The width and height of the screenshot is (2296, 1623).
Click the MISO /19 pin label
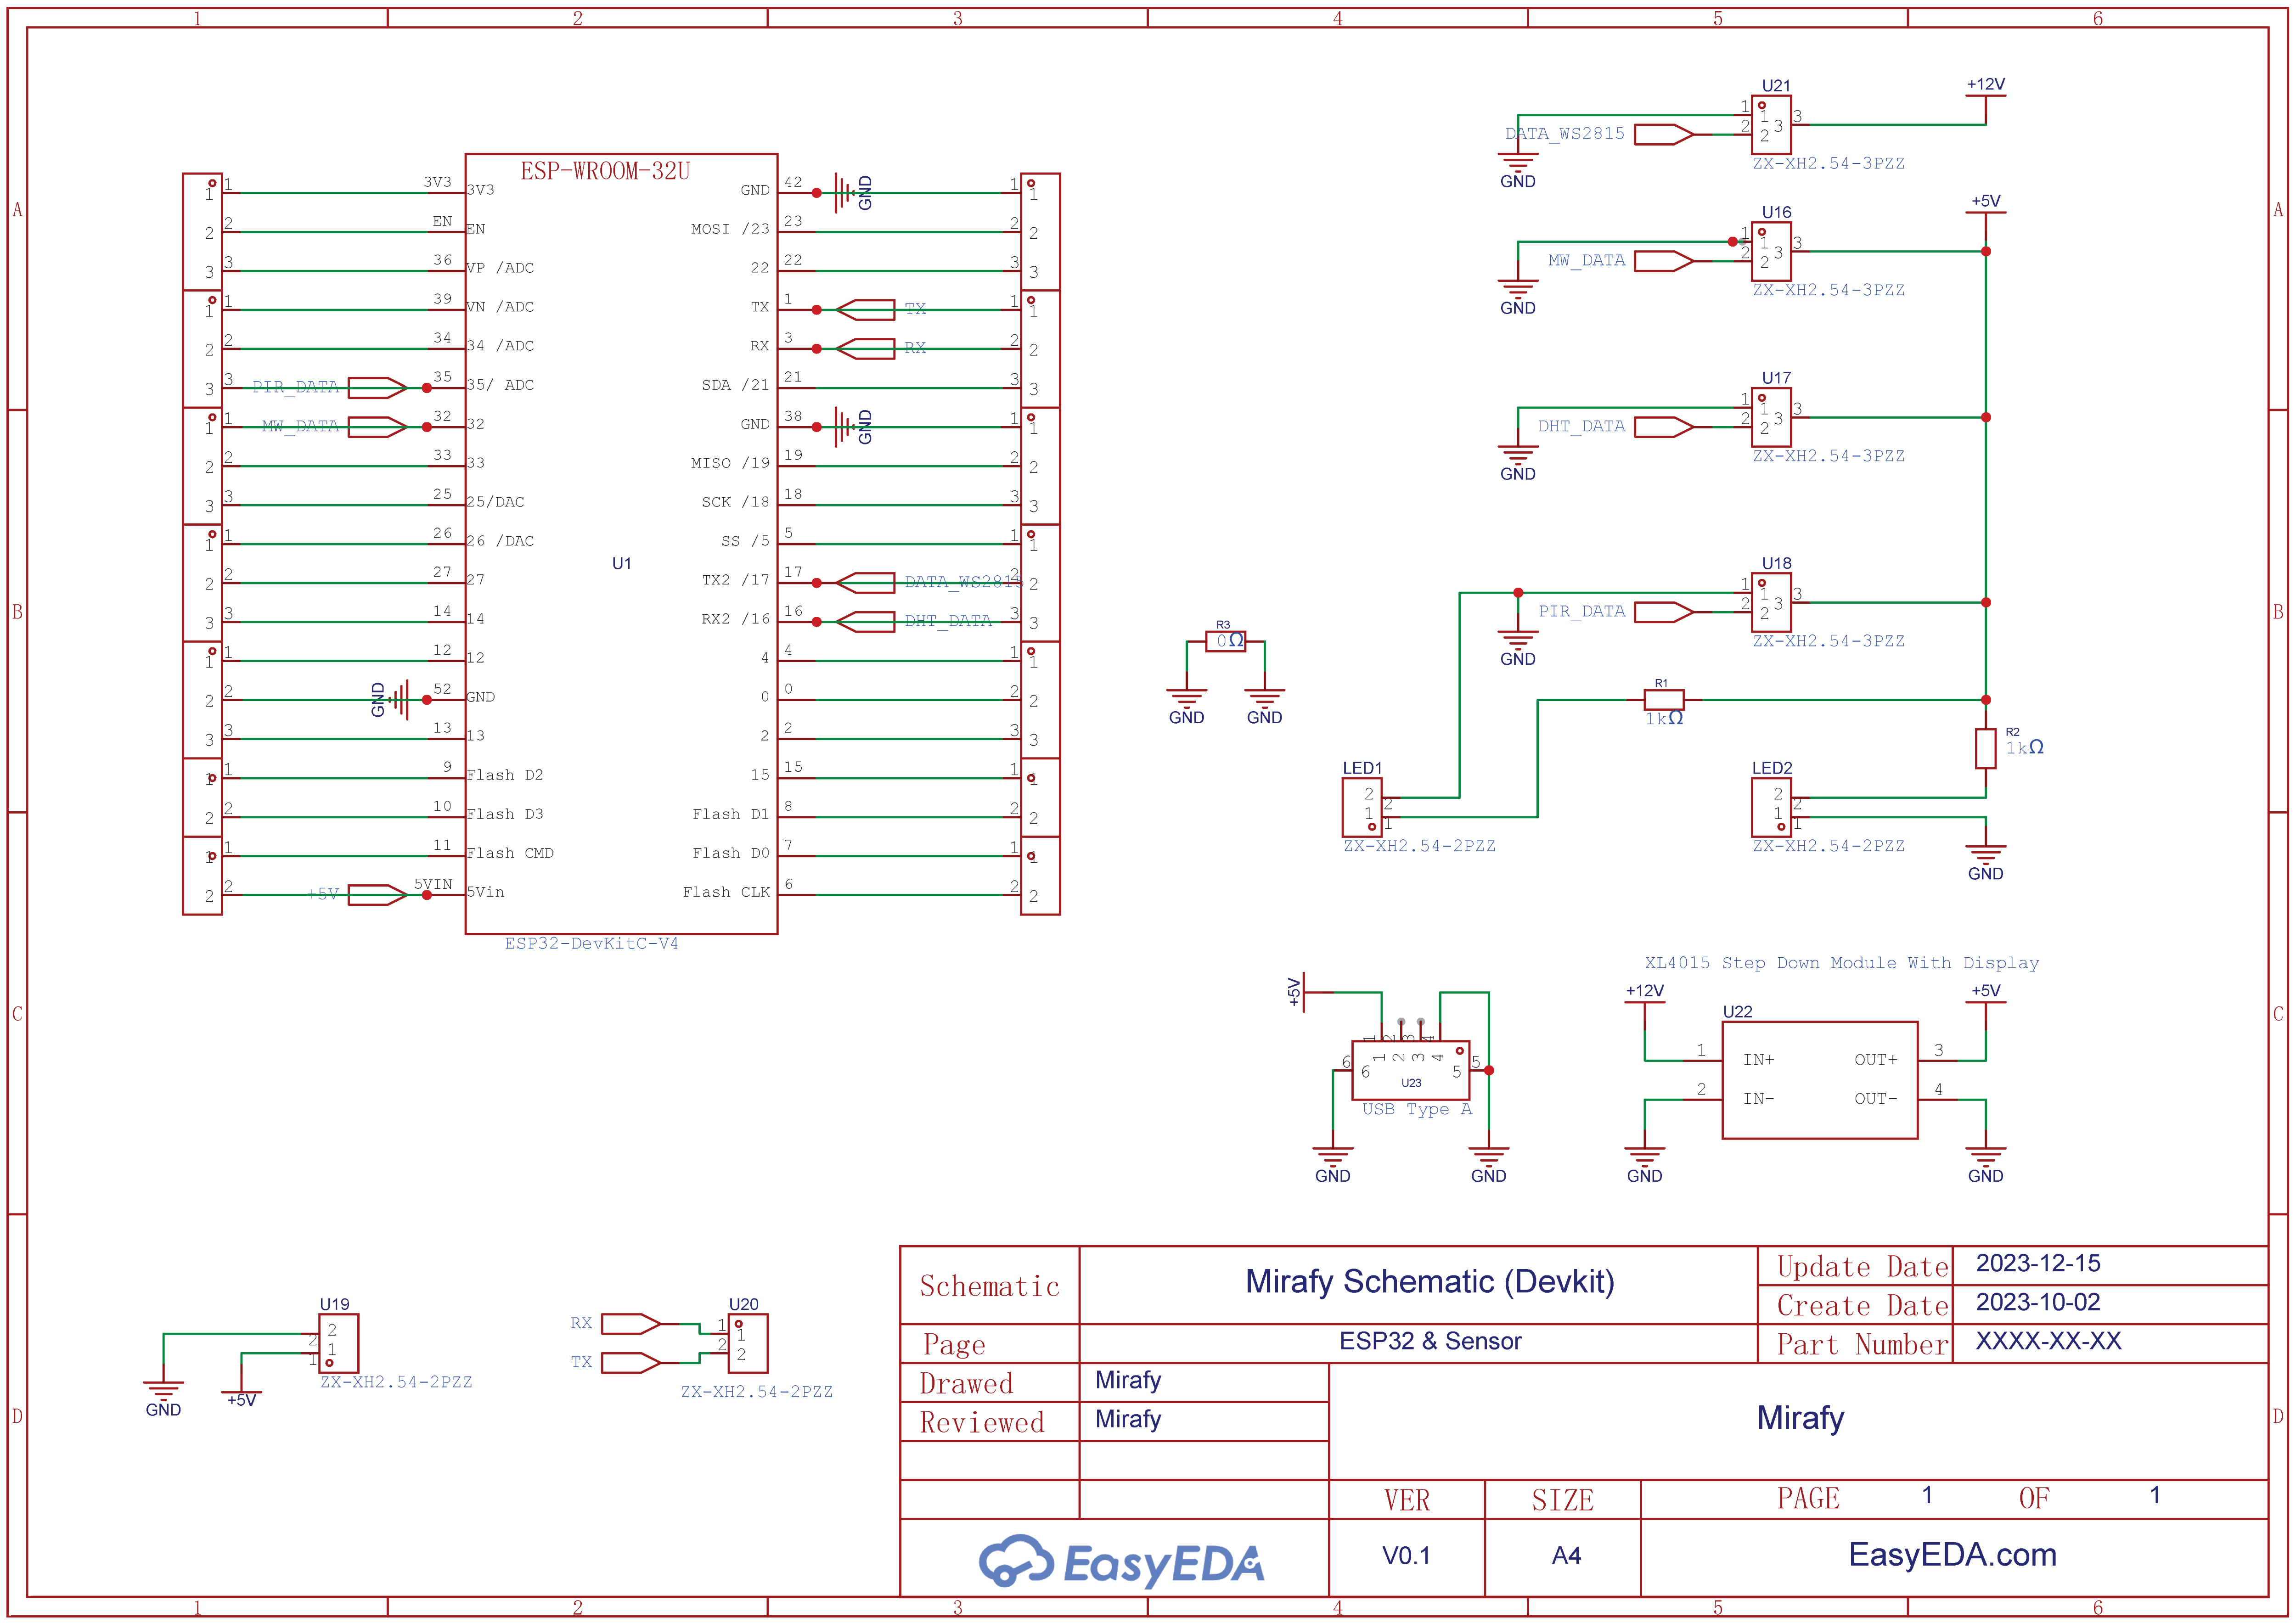(x=730, y=463)
